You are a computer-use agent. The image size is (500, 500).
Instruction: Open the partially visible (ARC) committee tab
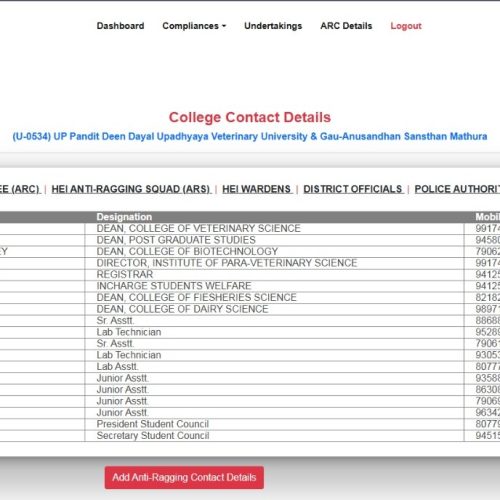coord(20,189)
